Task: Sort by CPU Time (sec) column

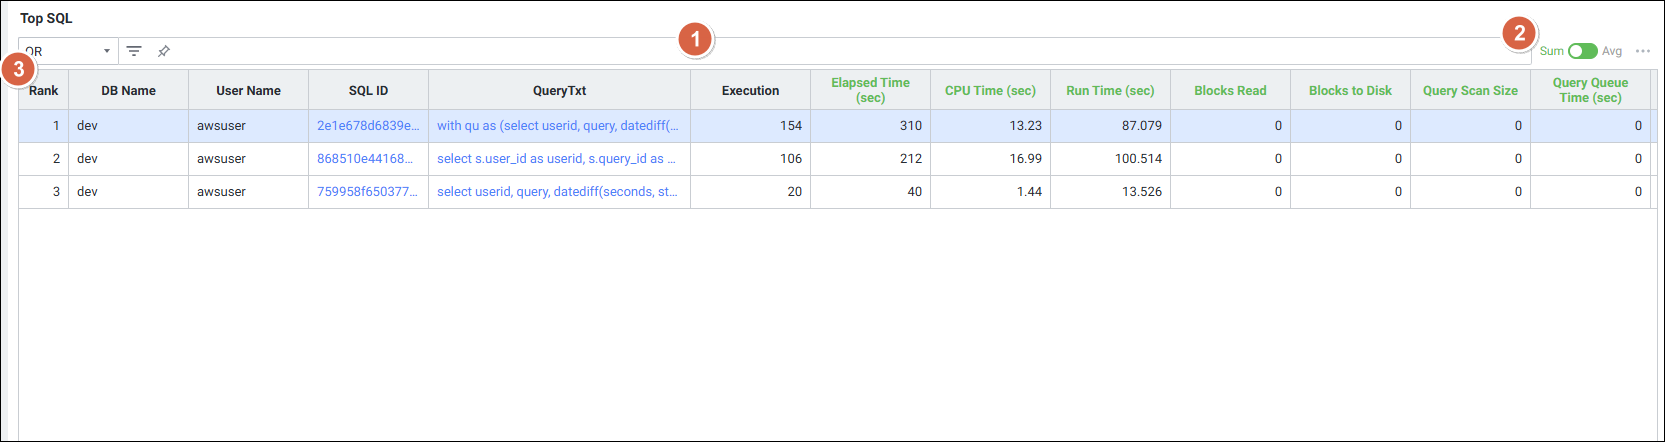Action: point(990,91)
